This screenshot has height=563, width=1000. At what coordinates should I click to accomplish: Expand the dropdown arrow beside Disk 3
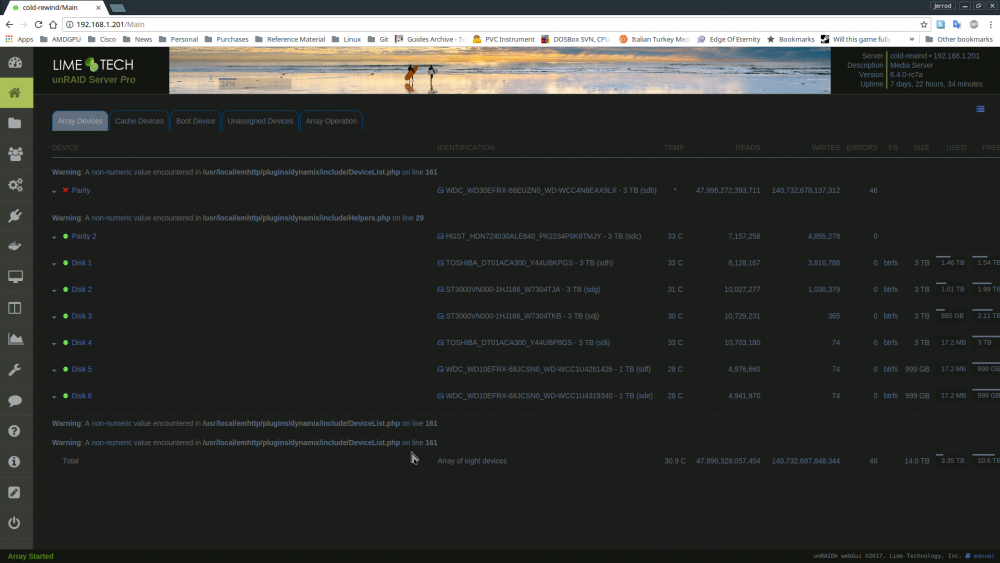pos(54,317)
